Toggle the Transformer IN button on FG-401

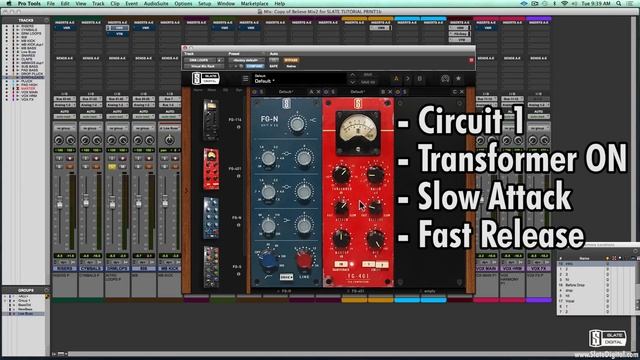pyautogui.click(x=341, y=264)
